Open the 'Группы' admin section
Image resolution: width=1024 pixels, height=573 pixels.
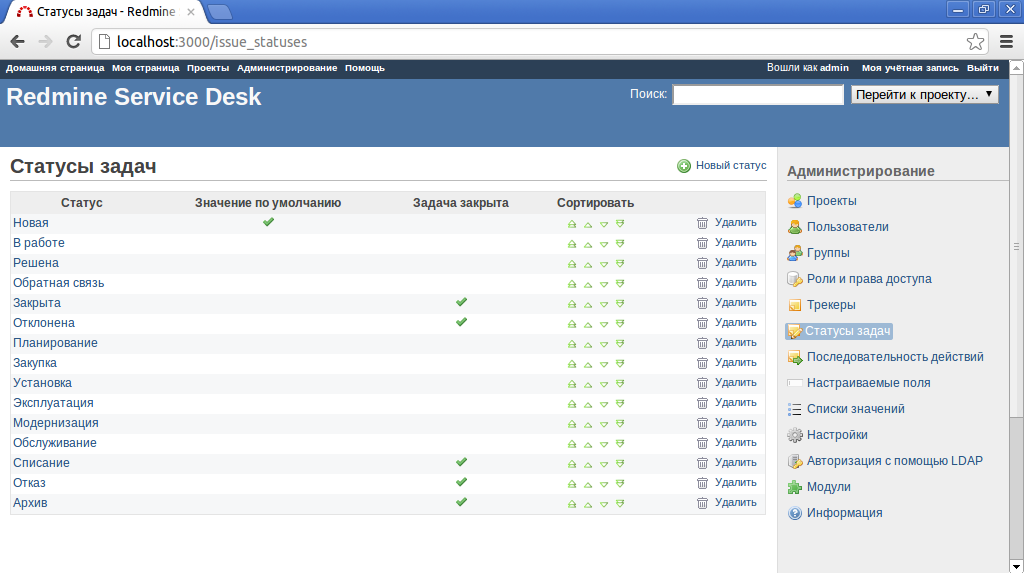coord(827,253)
